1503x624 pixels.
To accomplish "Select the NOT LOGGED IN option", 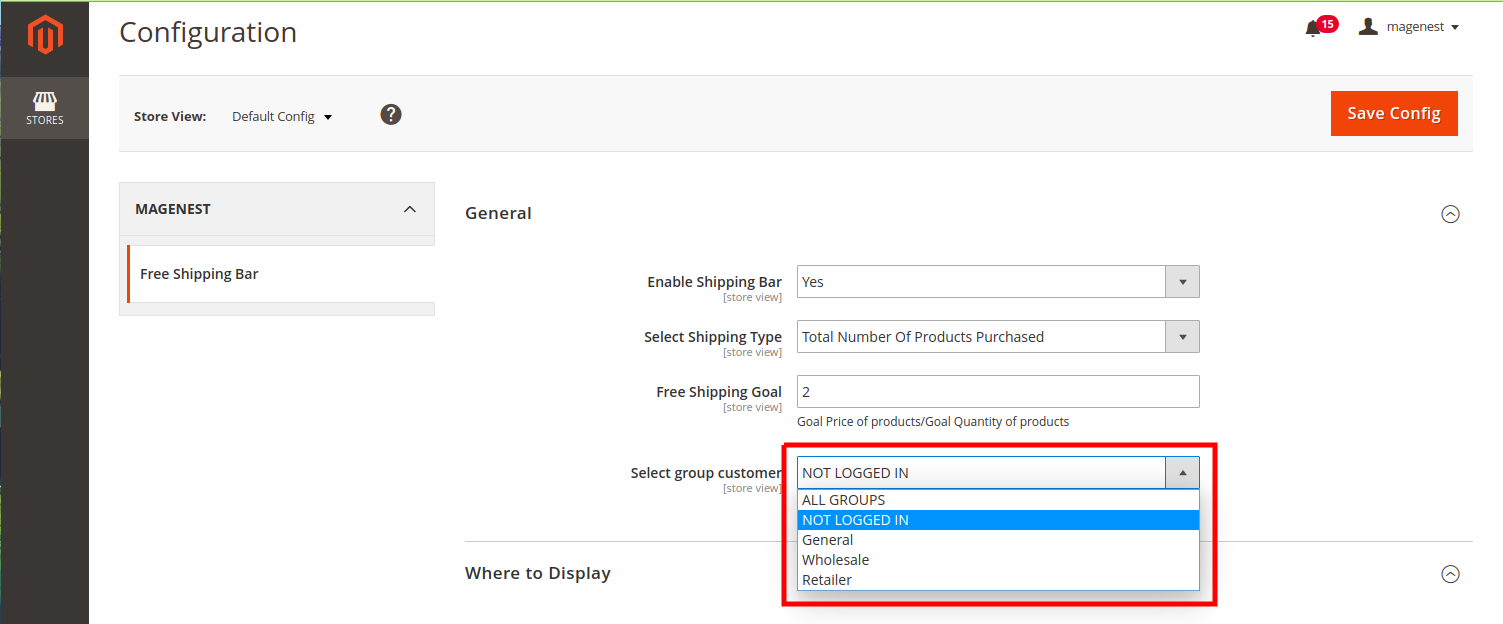I will point(855,520).
